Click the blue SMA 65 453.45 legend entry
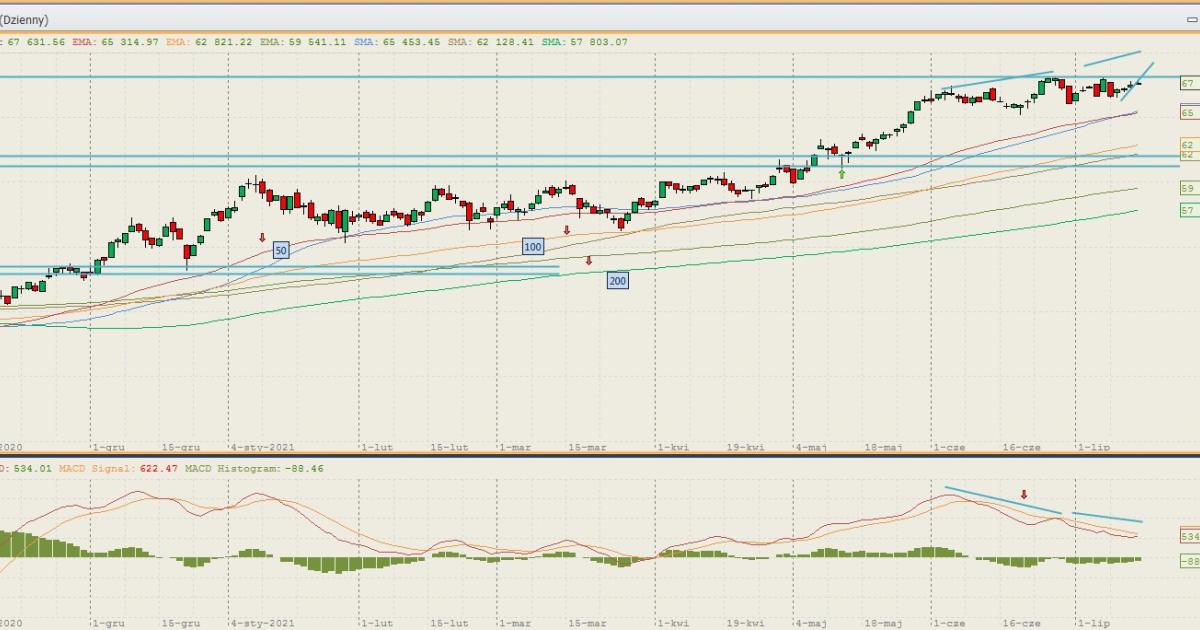The width and height of the screenshot is (1200, 630). 400,42
